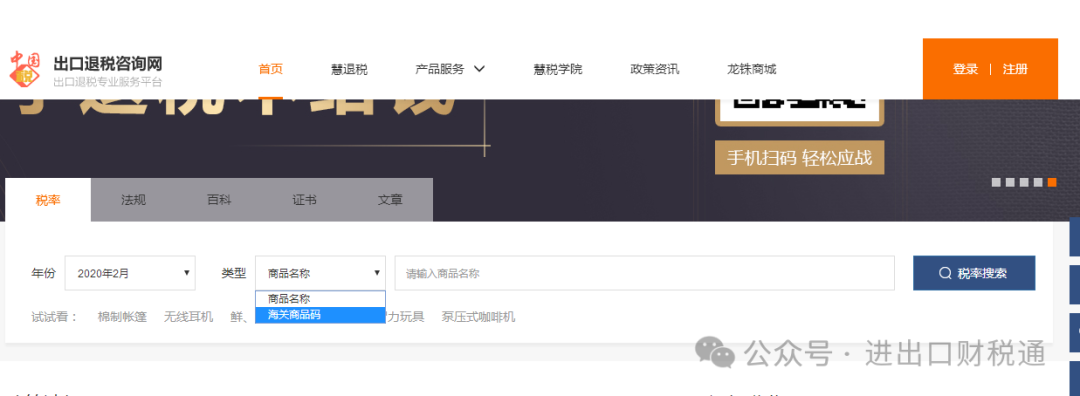
Task: Try the 泵压式咖啡机 suggestion link
Action: click(478, 317)
